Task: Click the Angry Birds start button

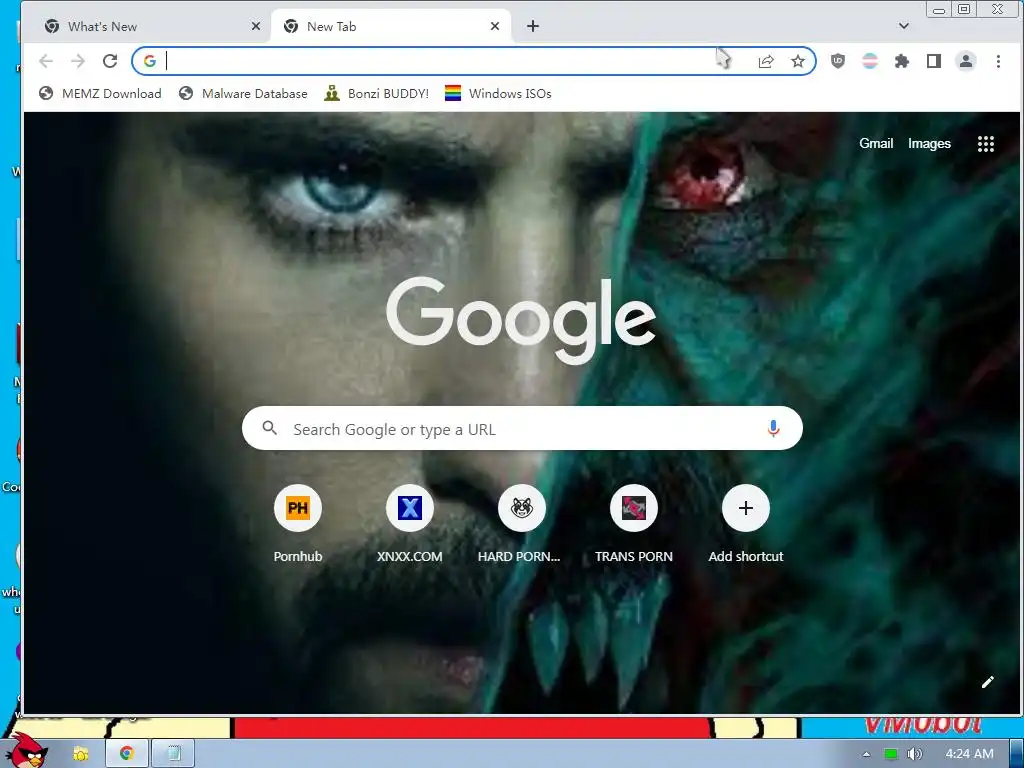Action: point(27,750)
